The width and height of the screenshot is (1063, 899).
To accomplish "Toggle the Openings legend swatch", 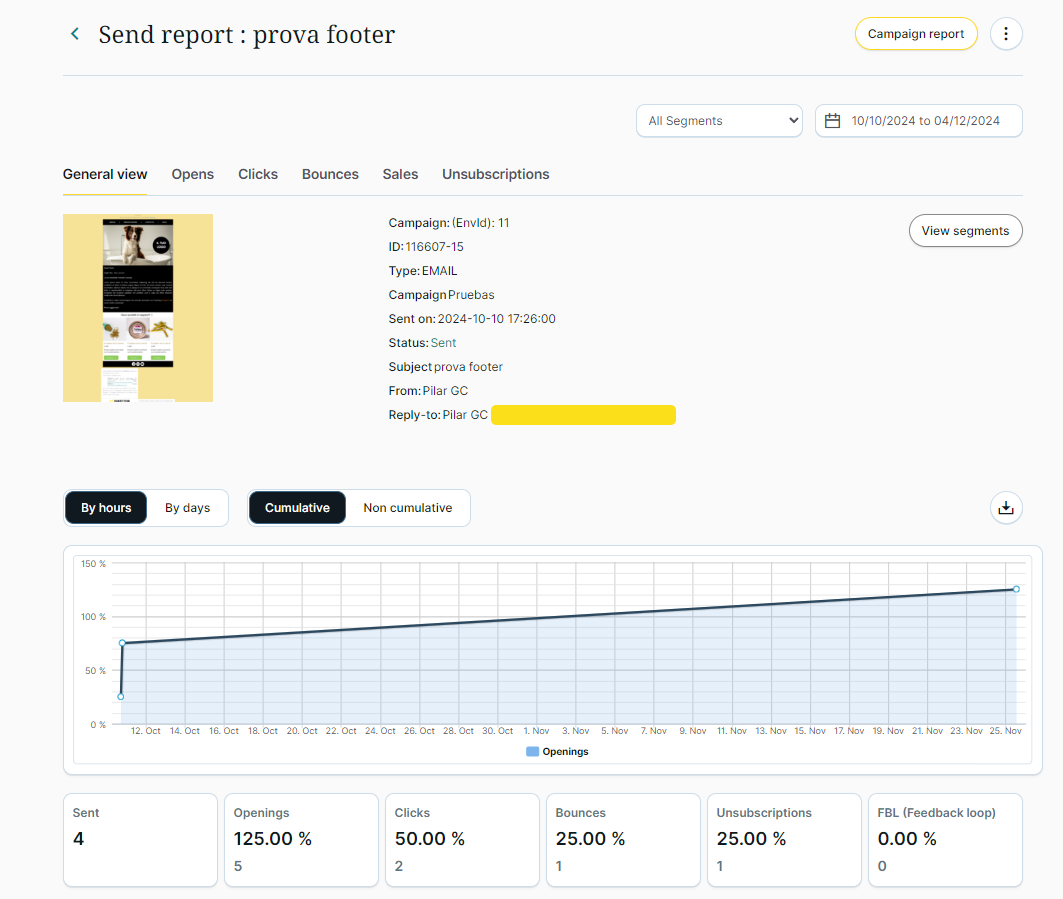I will pos(532,752).
